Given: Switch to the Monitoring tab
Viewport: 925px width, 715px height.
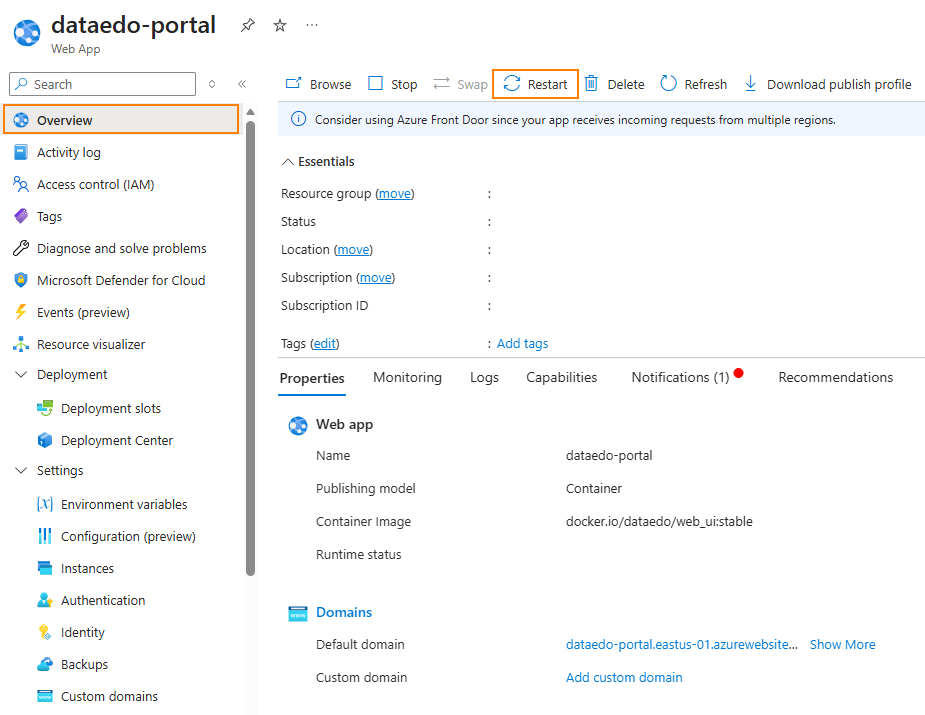Looking at the screenshot, I should [x=407, y=377].
